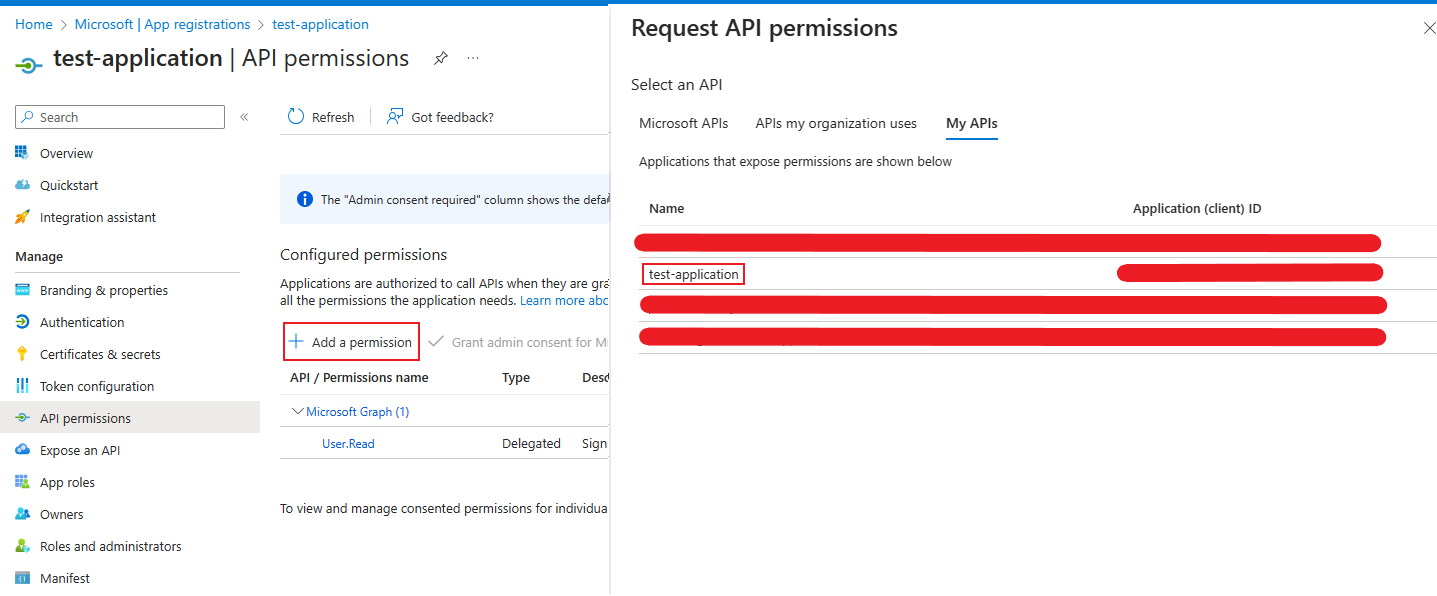Open Microsoft Graph (1) link

pyautogui.click(x=357, y=411)
